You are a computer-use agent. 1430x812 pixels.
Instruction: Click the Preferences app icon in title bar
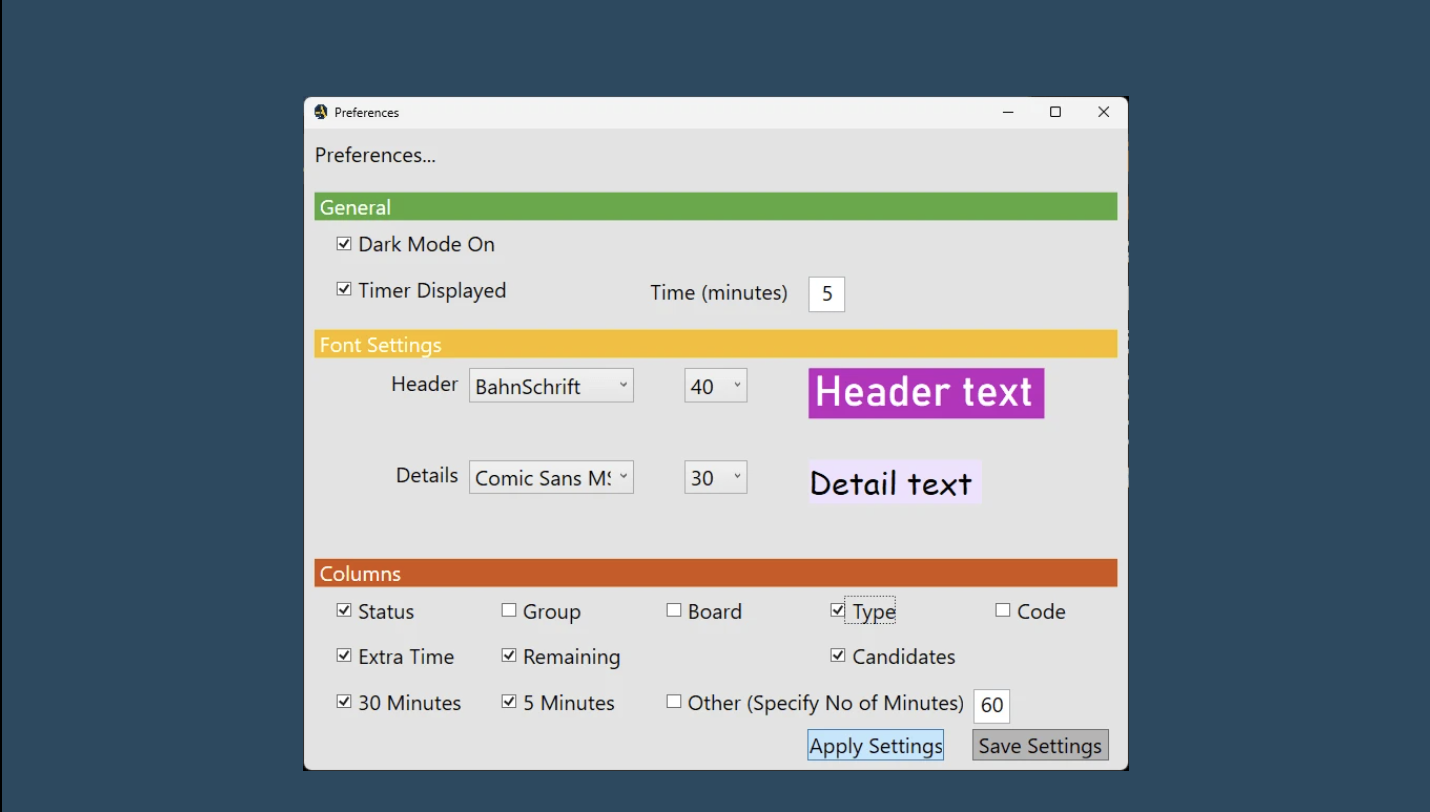tap(321, 112)
